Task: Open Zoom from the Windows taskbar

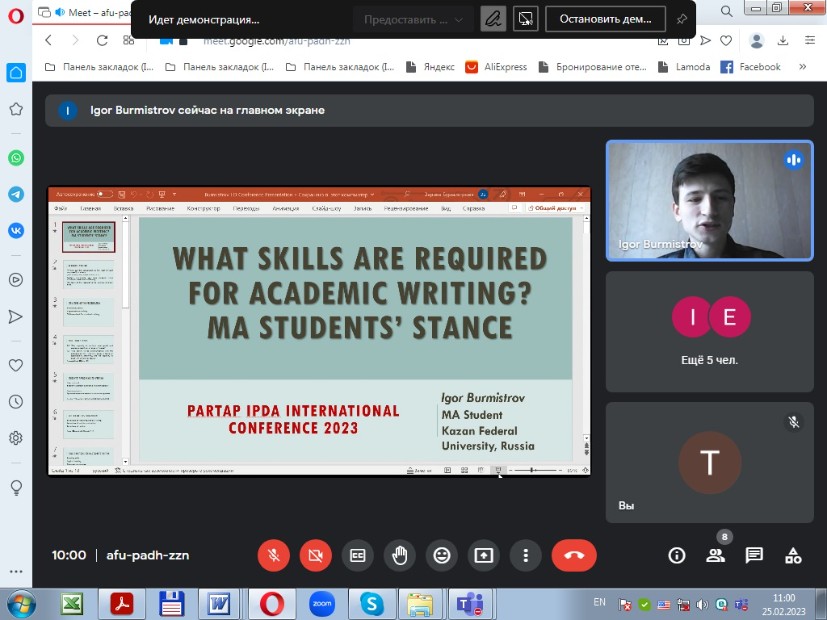Action: (x=322, y=603)
